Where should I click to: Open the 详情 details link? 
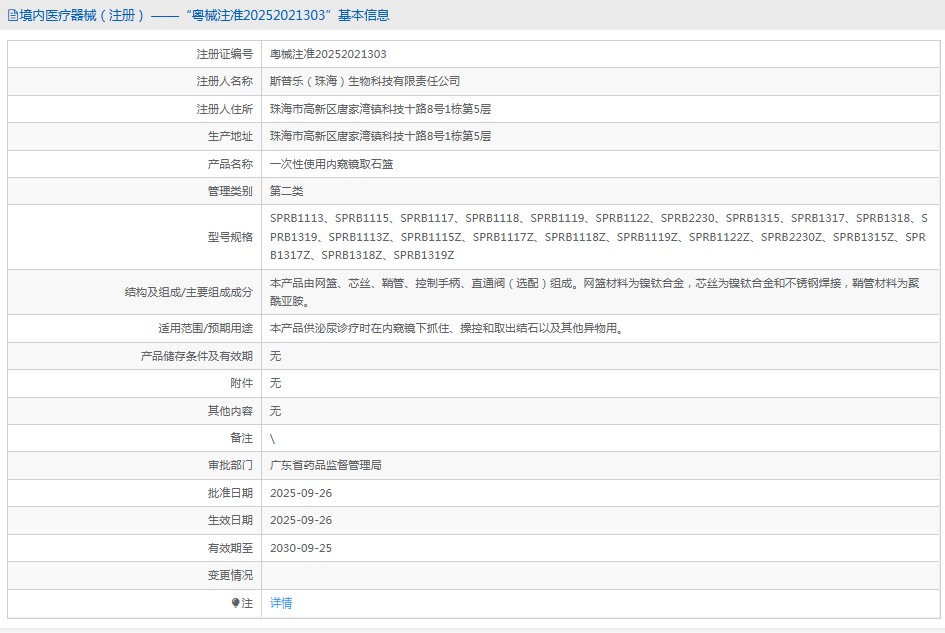pos(279,602)
